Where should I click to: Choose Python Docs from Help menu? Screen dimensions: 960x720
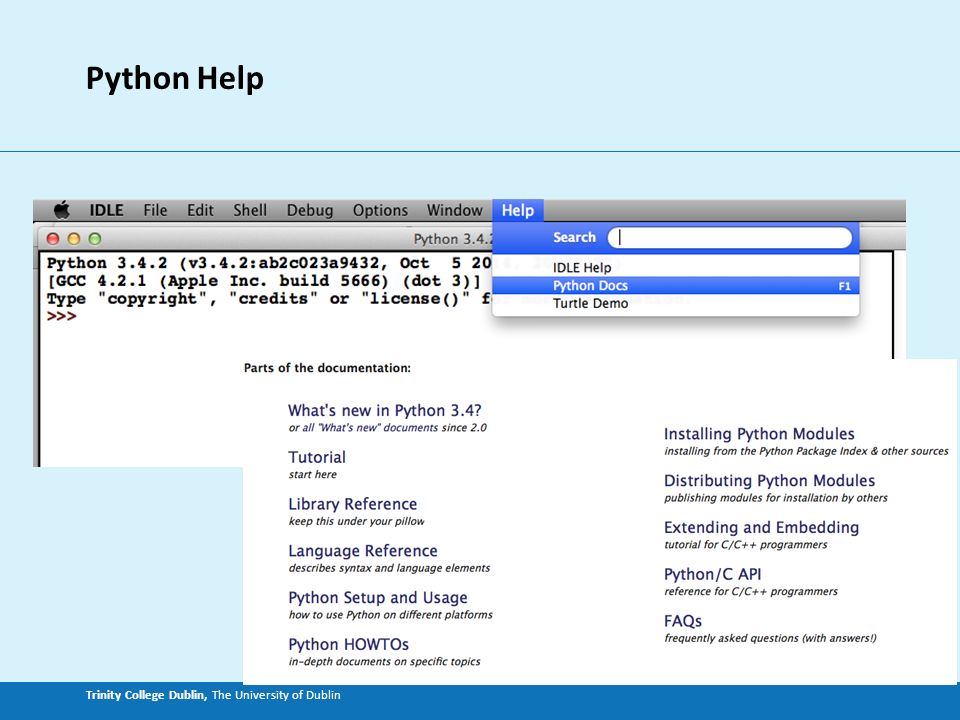click(675, 285)
